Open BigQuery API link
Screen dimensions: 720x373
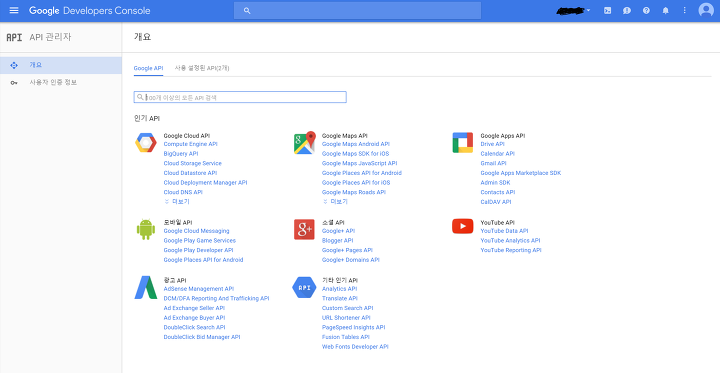click(181, 154)
